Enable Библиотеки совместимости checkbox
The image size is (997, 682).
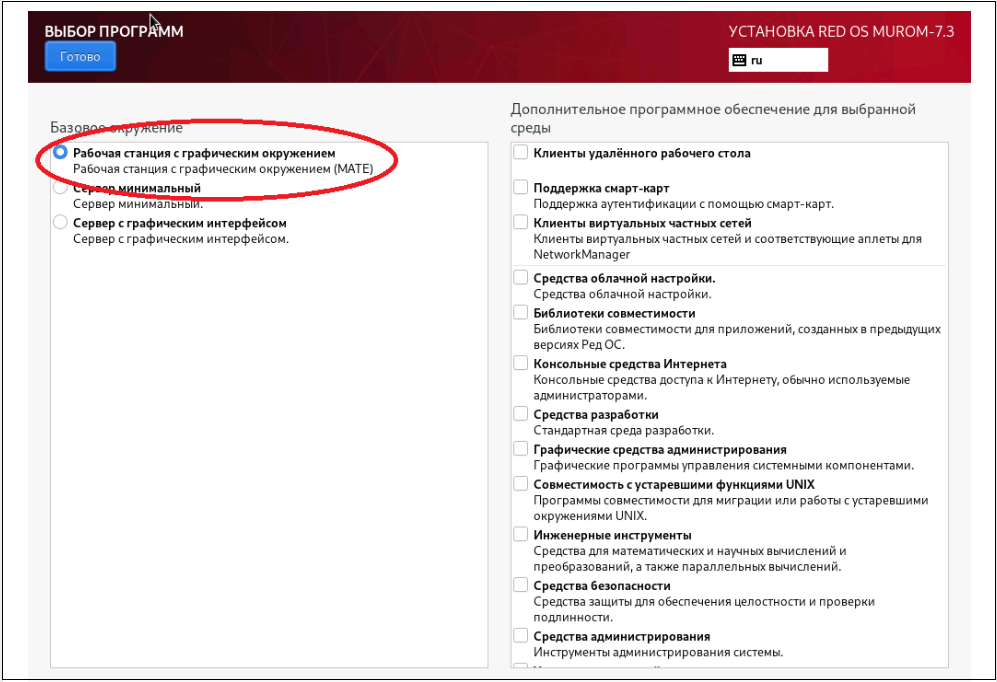coord(521,312)
